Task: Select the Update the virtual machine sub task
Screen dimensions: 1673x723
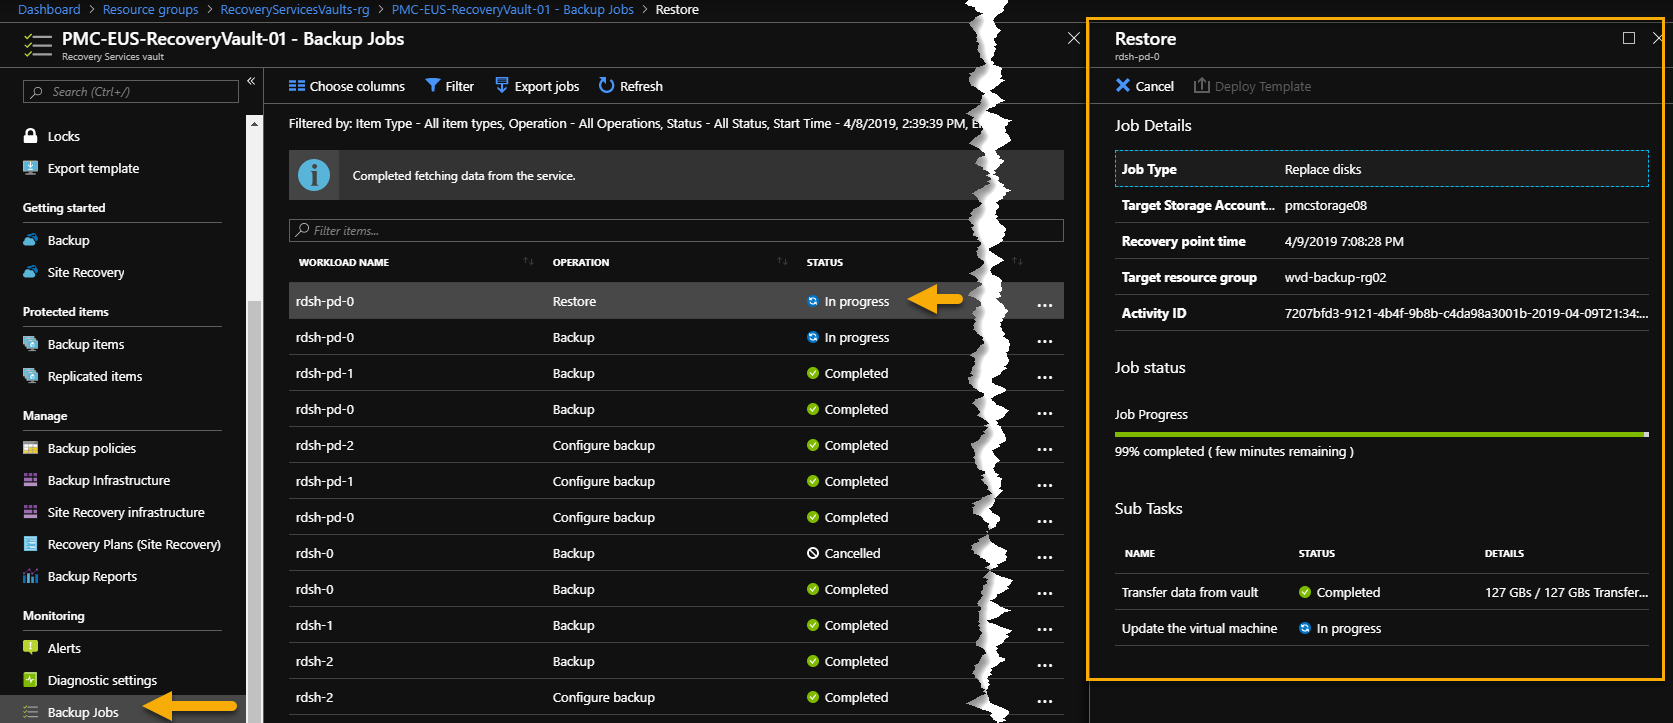Action: (1382, 628)
